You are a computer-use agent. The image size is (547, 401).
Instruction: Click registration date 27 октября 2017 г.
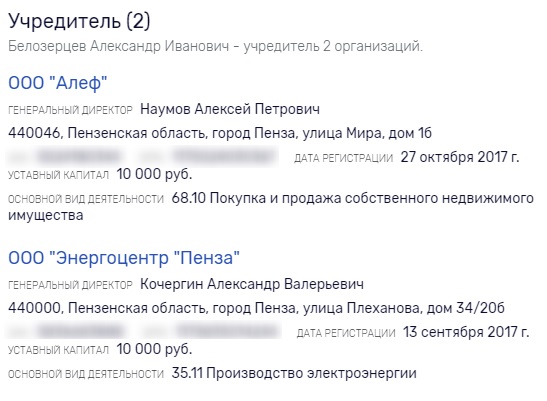[460, 157]
